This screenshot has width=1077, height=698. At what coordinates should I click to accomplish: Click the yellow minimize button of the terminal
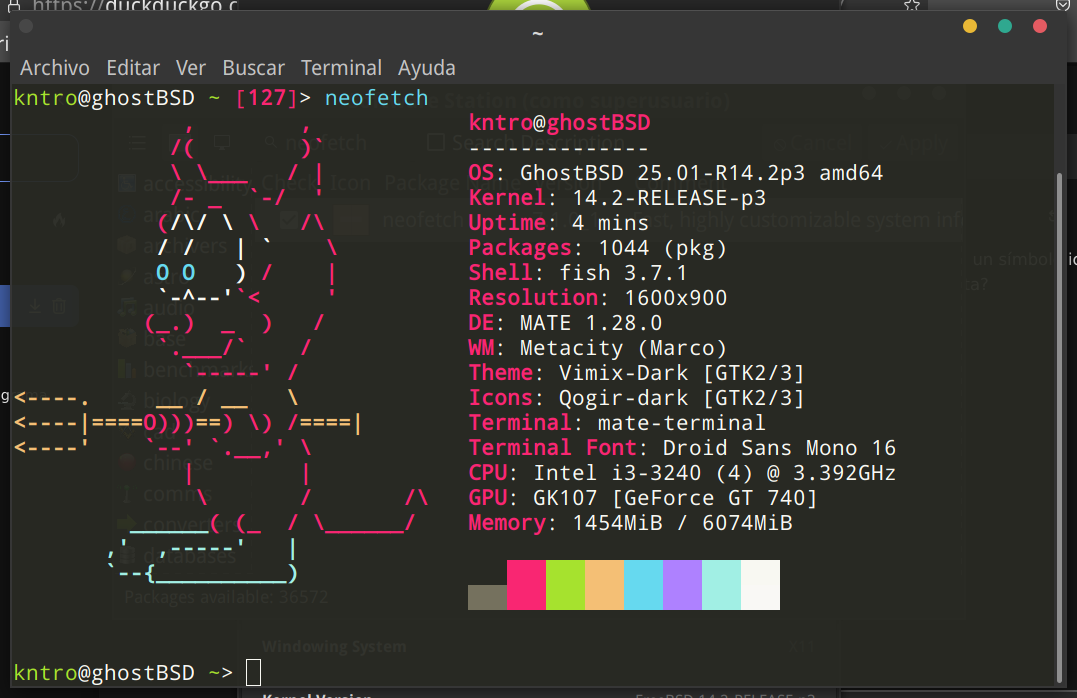tap(970, 26)
